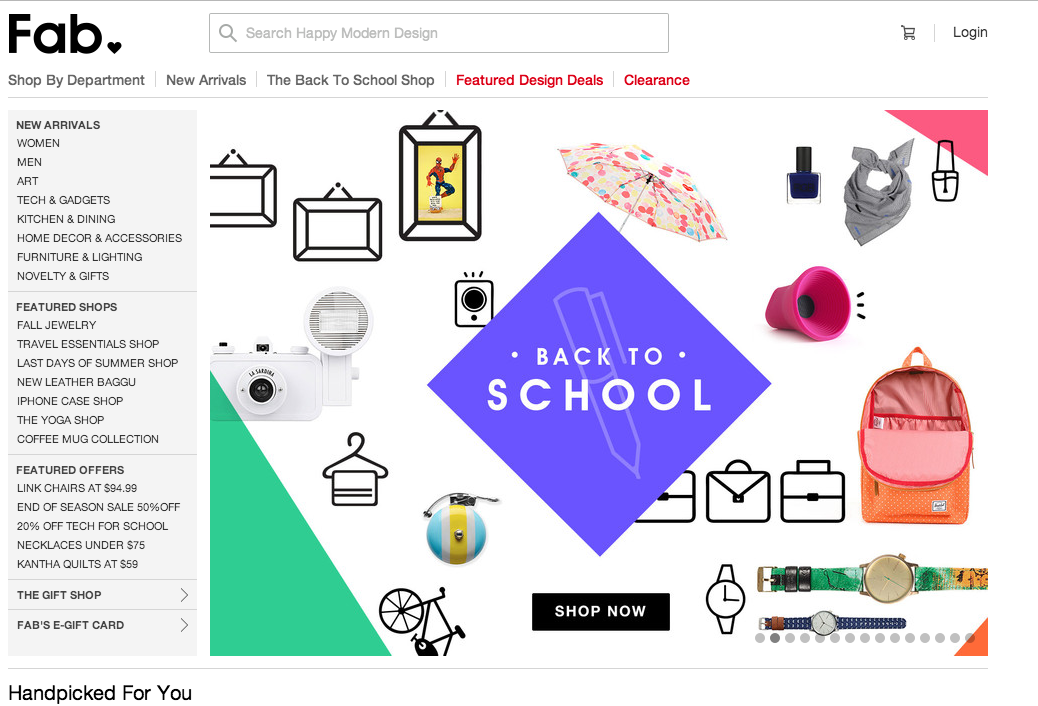Click the navy nail polish bottle
This screenshot has height=706, width=1038.
[x=803, y=174]
